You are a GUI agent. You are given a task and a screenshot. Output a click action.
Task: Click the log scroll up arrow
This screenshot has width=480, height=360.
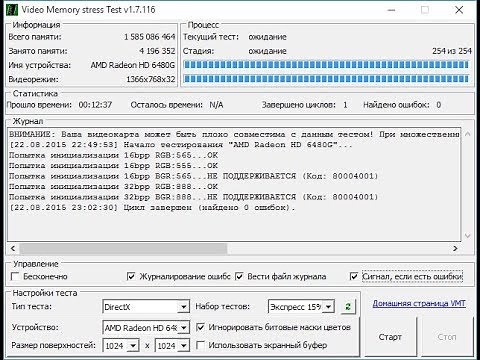467,134
